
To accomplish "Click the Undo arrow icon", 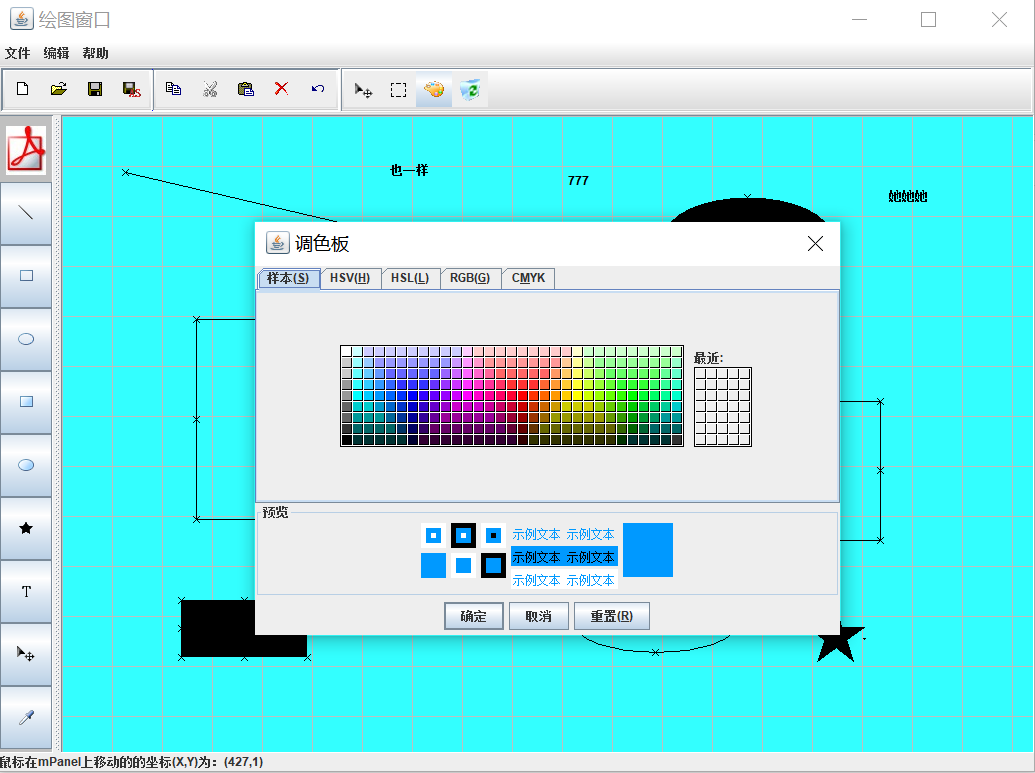I will (317, 89).
